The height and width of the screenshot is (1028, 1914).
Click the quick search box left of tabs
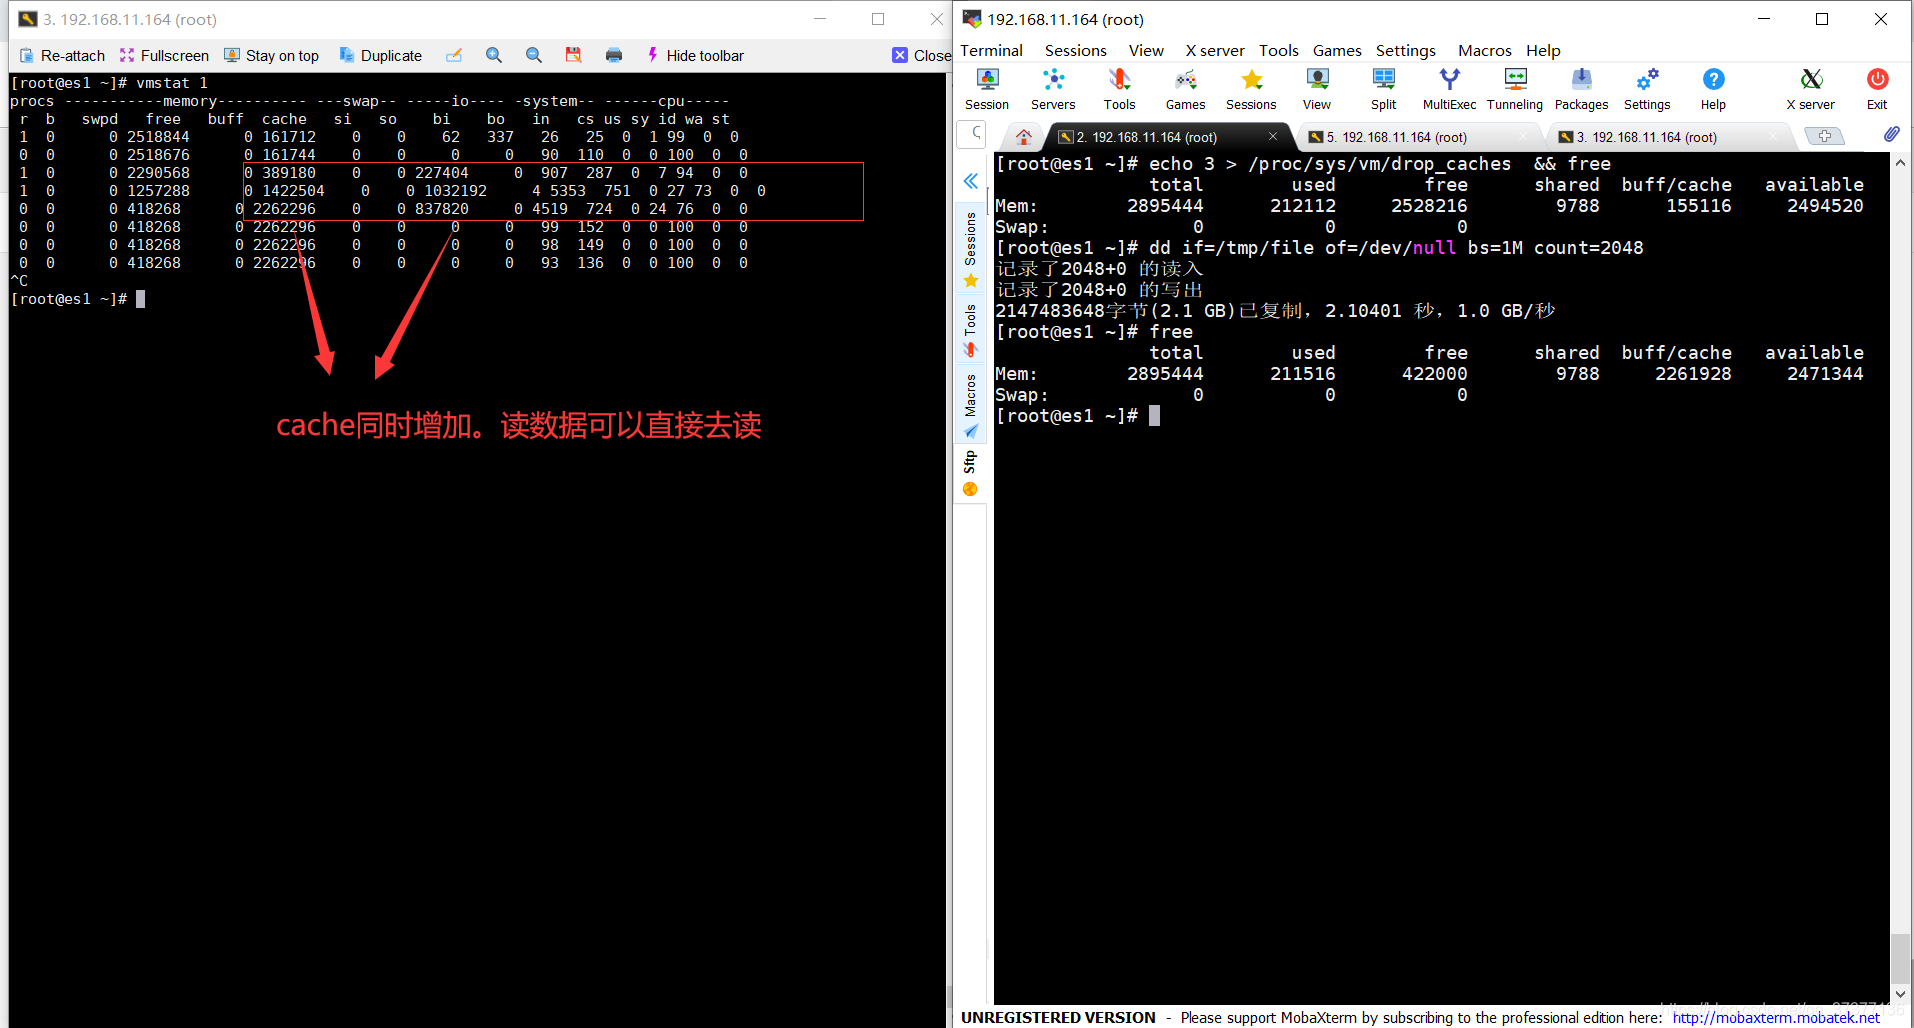point(971,134)
